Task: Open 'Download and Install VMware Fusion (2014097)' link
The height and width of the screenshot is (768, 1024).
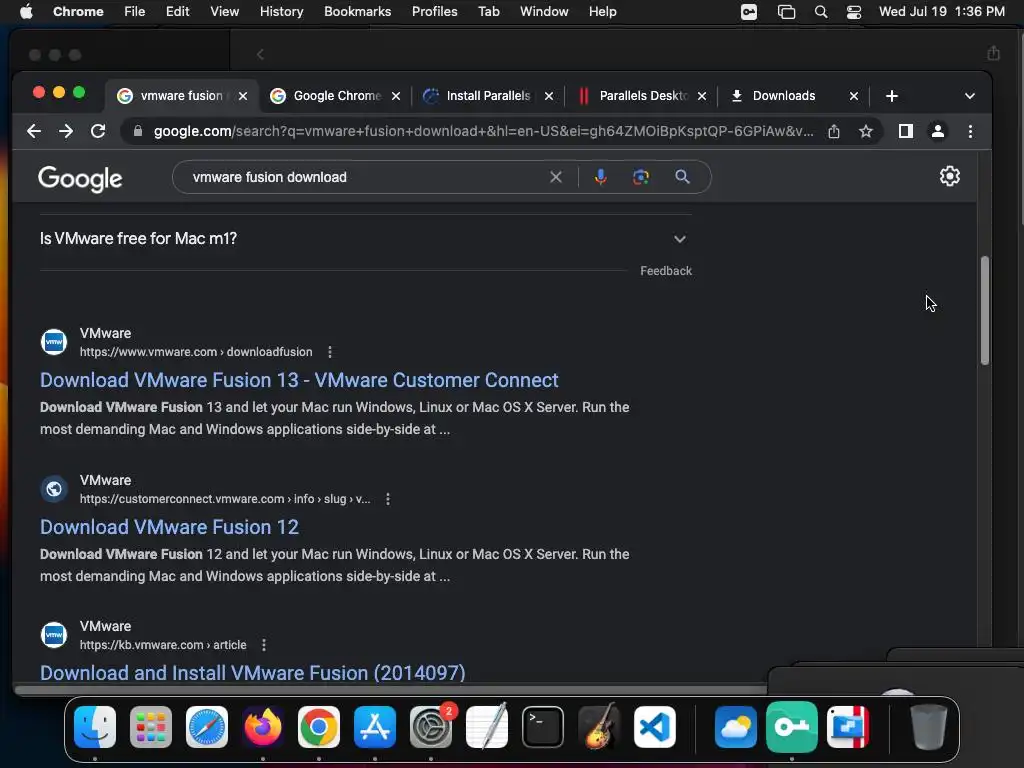Action: click(253, 673)
